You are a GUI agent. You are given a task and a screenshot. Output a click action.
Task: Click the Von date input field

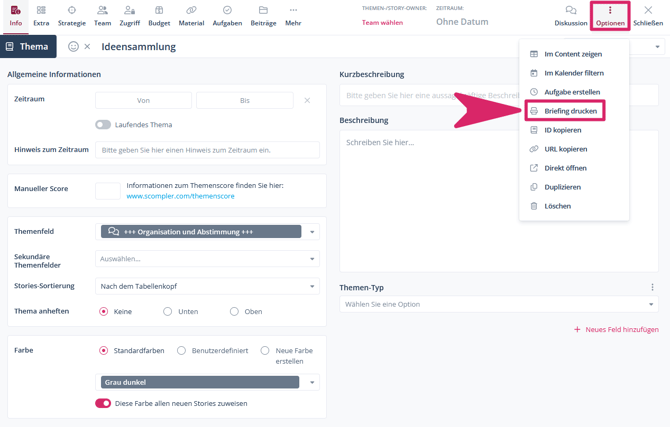tap(143, 100)
